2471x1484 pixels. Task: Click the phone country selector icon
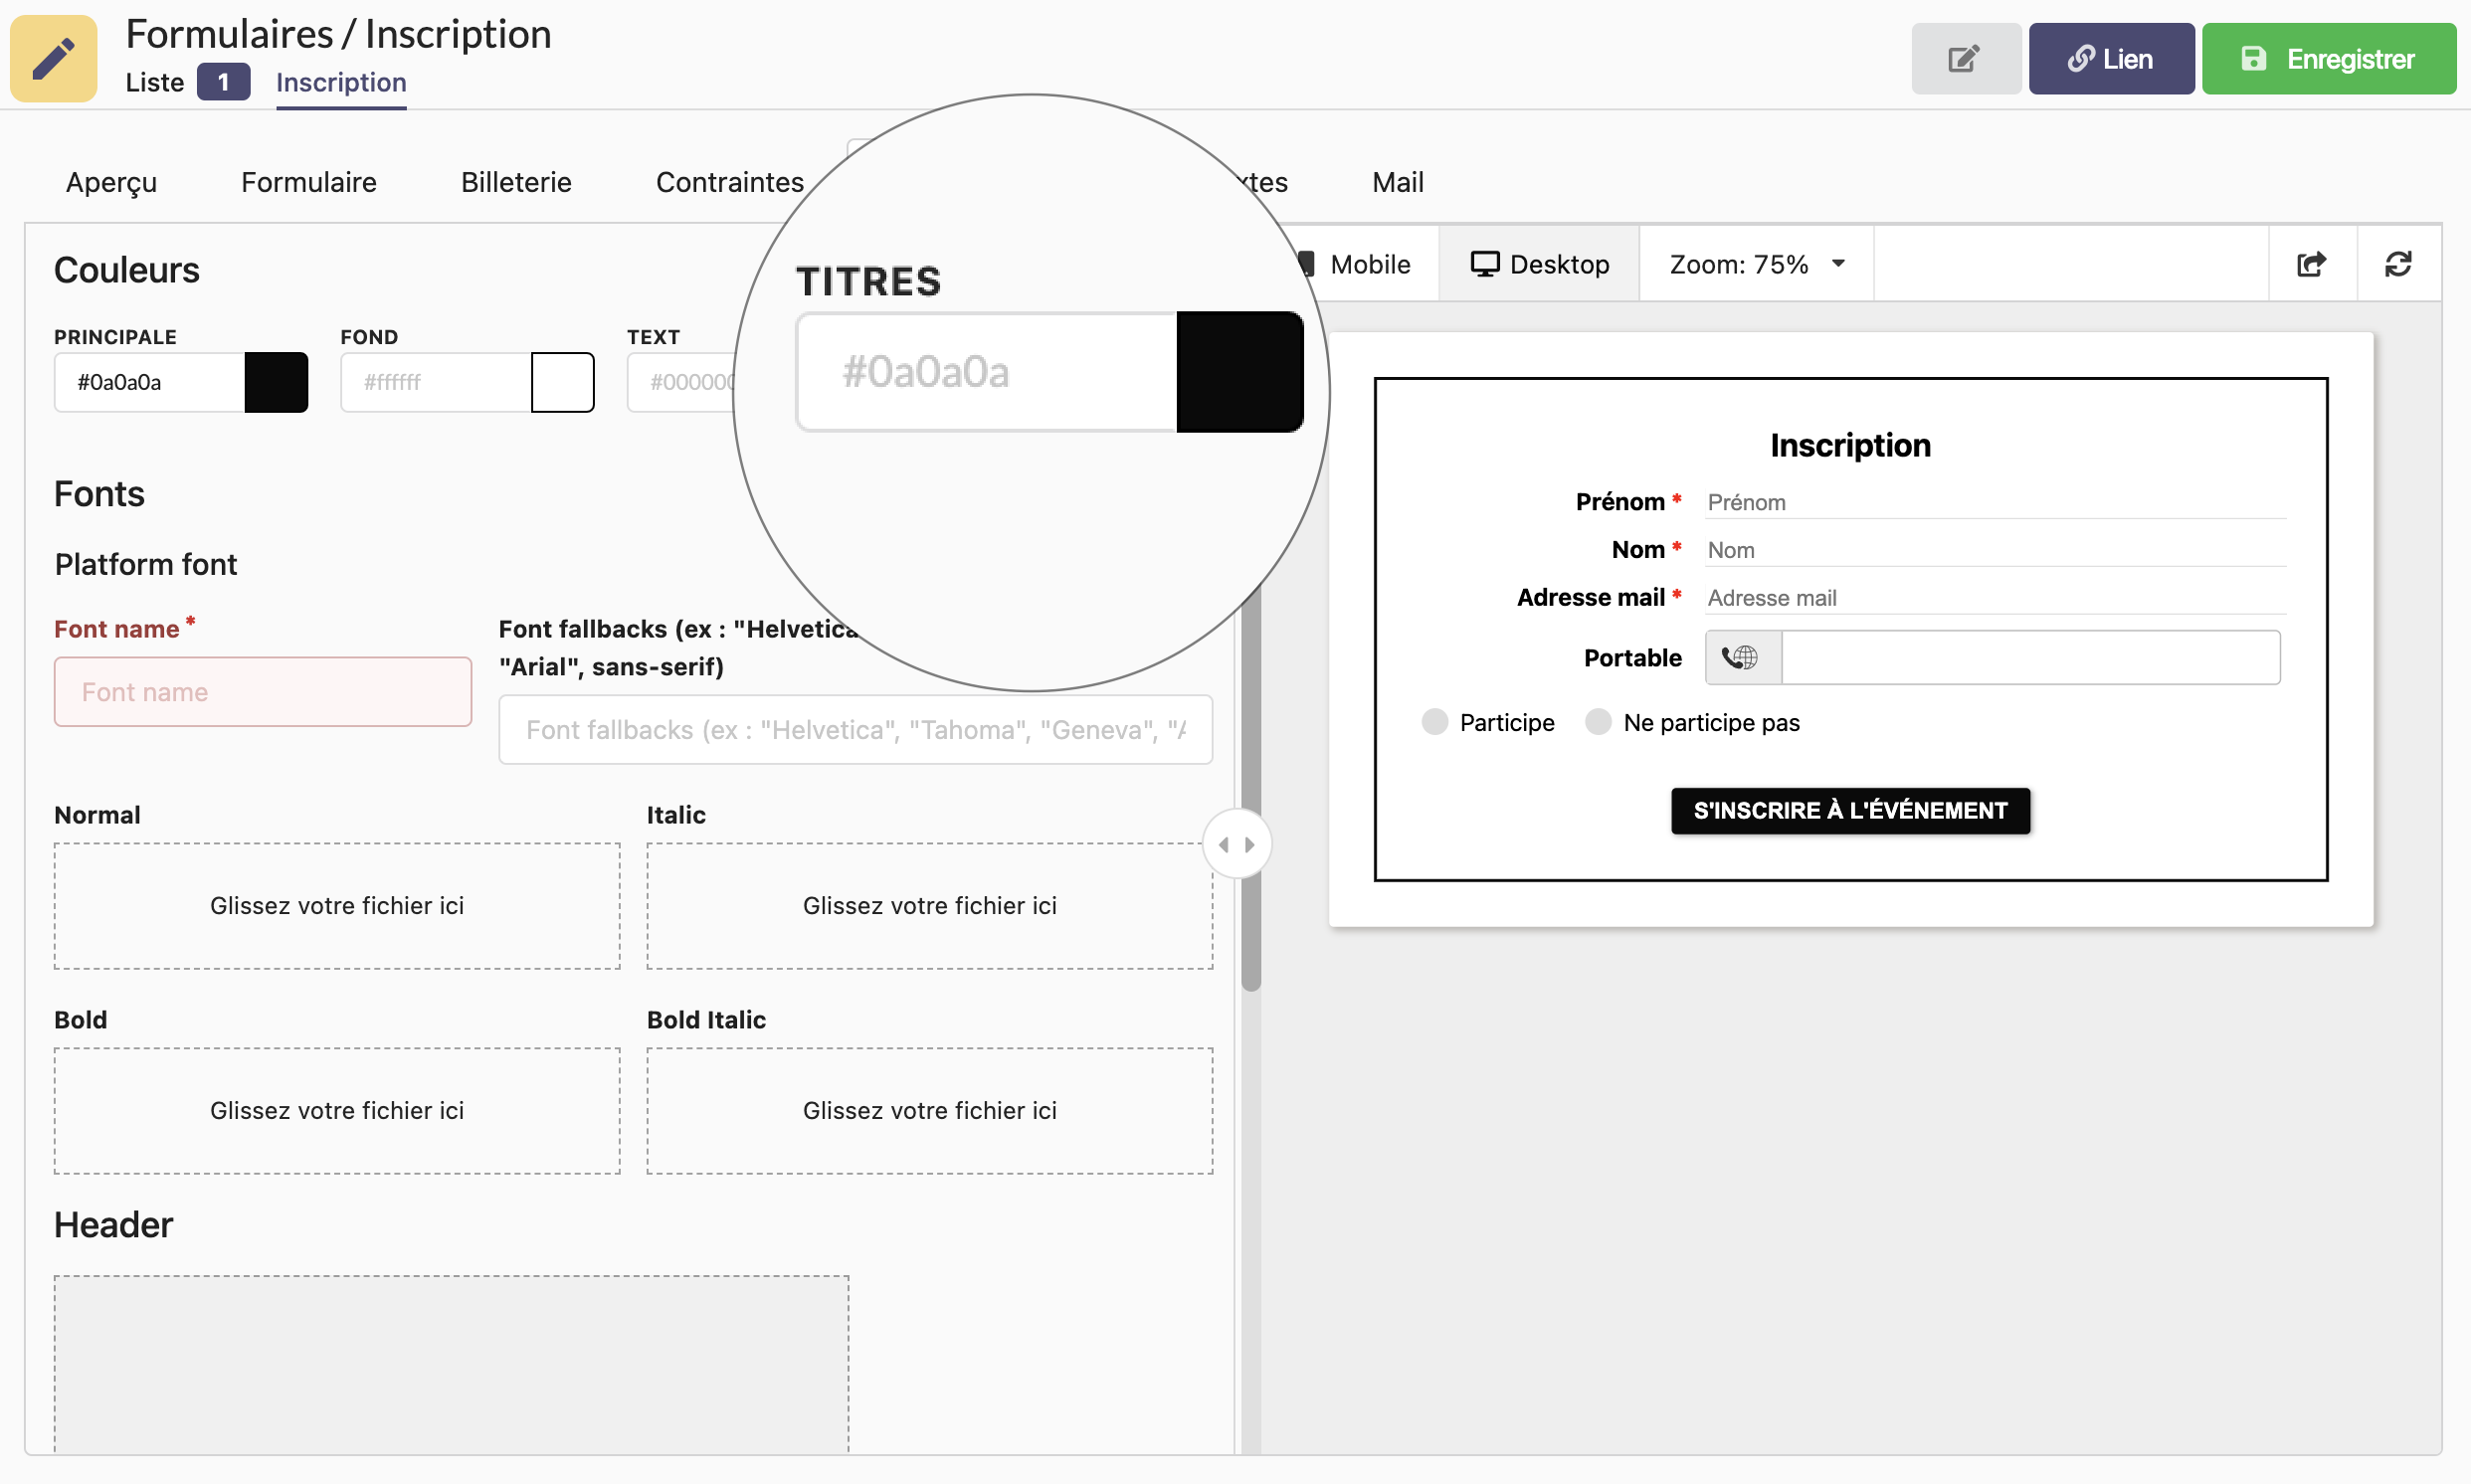tap(1742, 657)
